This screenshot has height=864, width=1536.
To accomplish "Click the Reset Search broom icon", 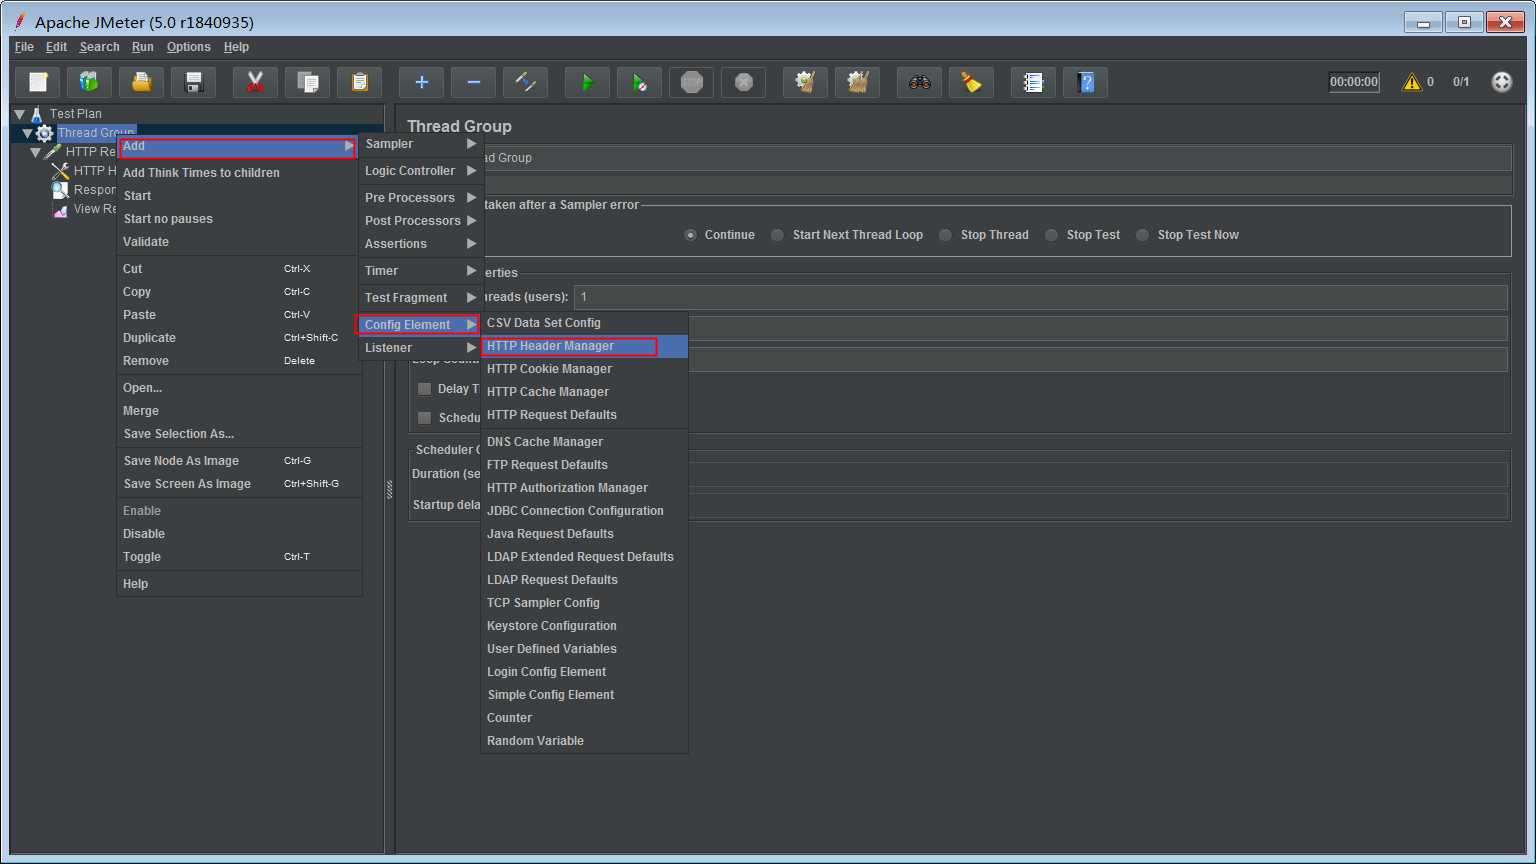I will (x=971, y=82).
